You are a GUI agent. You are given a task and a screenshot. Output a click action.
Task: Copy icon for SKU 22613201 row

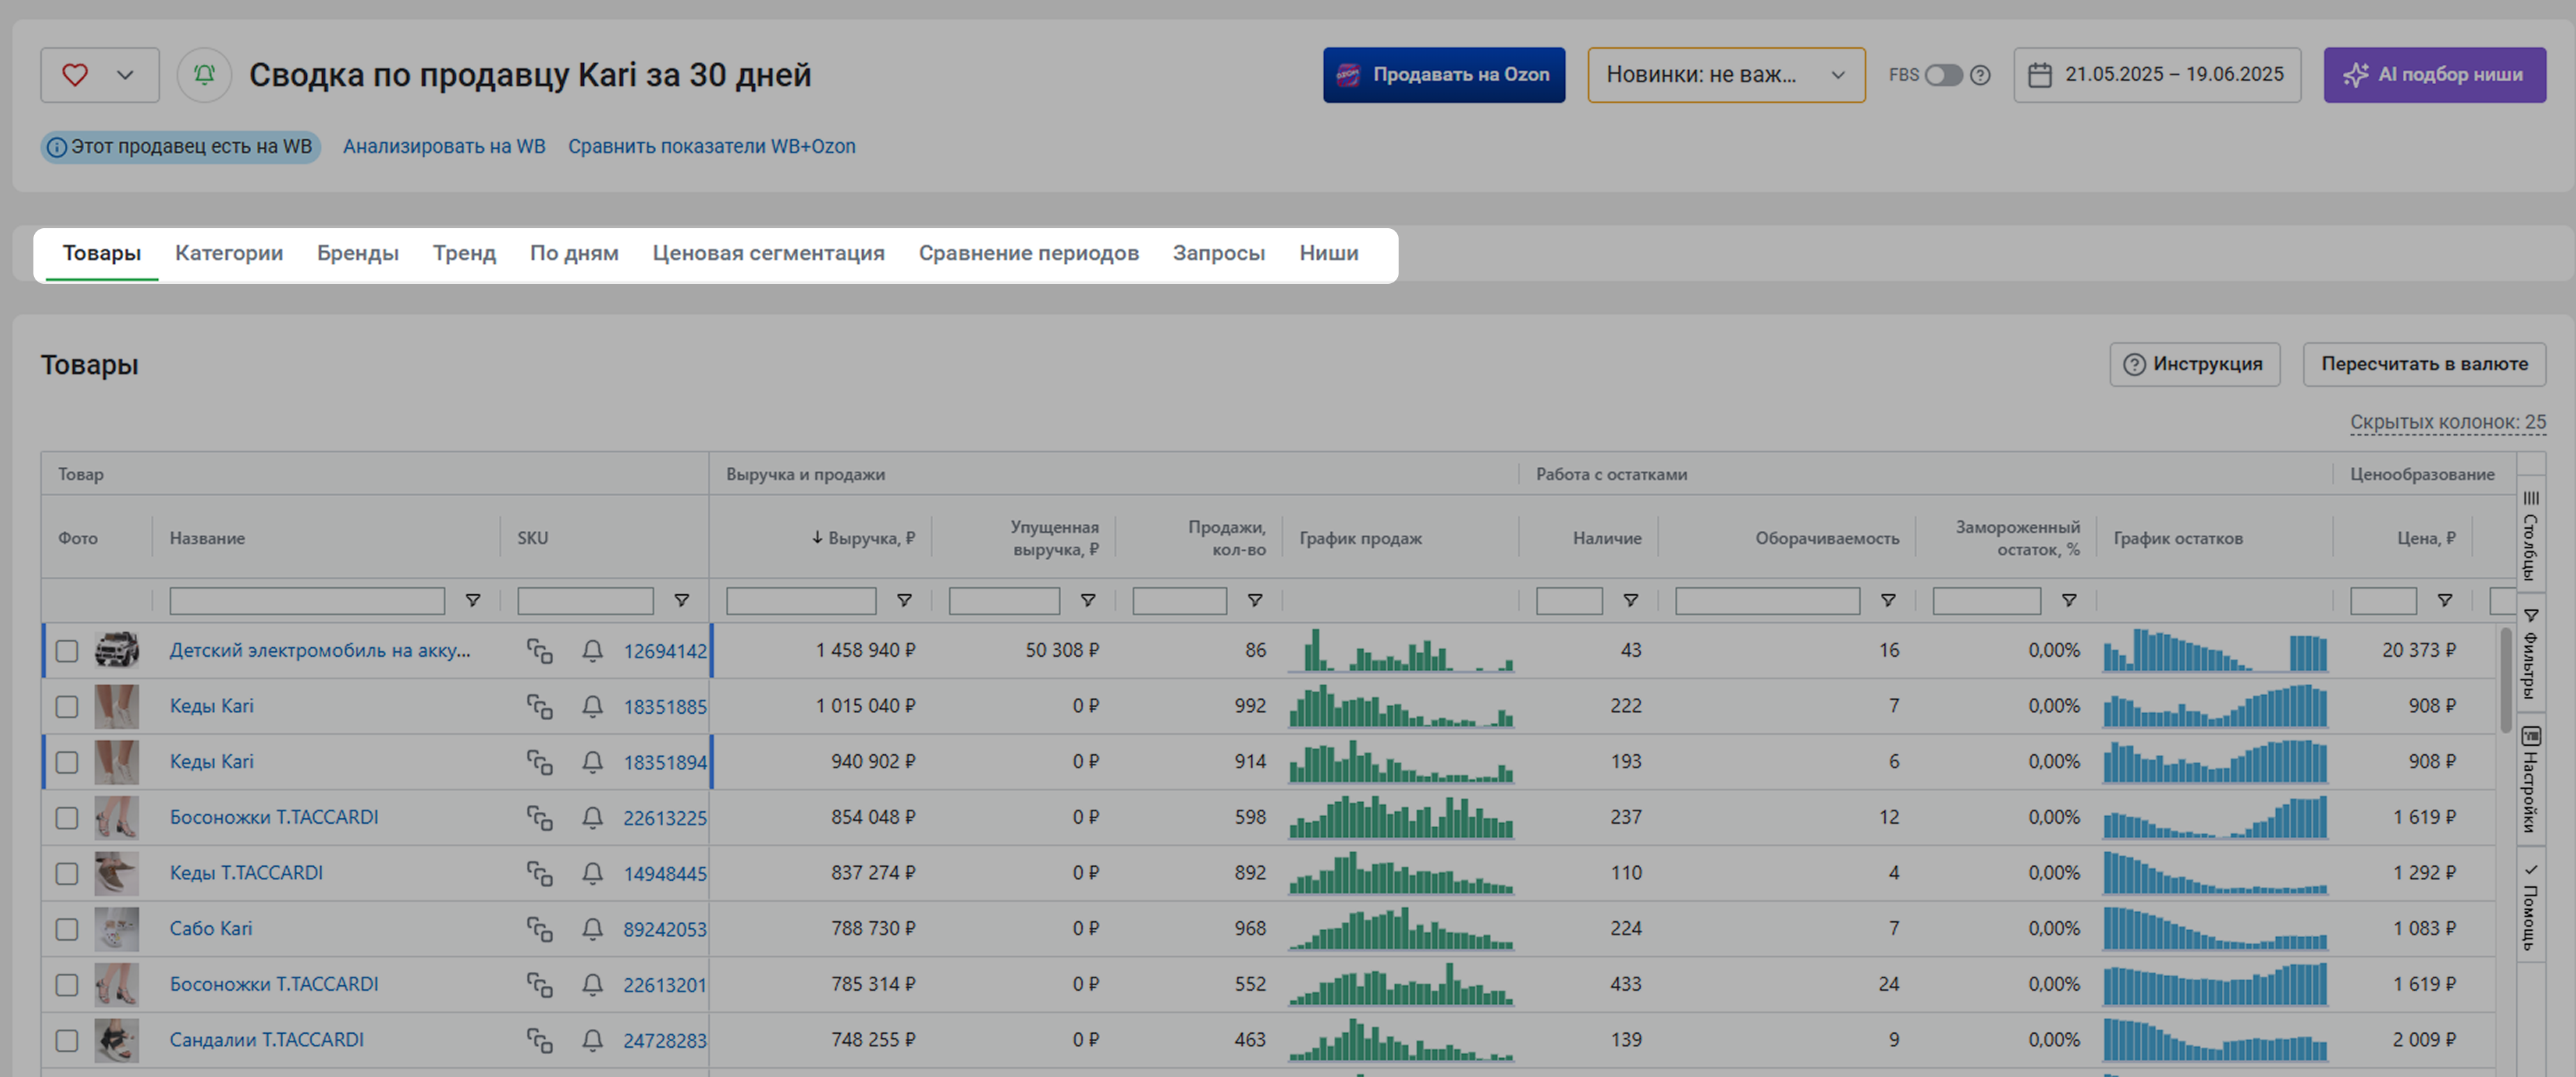coord(540,985)
